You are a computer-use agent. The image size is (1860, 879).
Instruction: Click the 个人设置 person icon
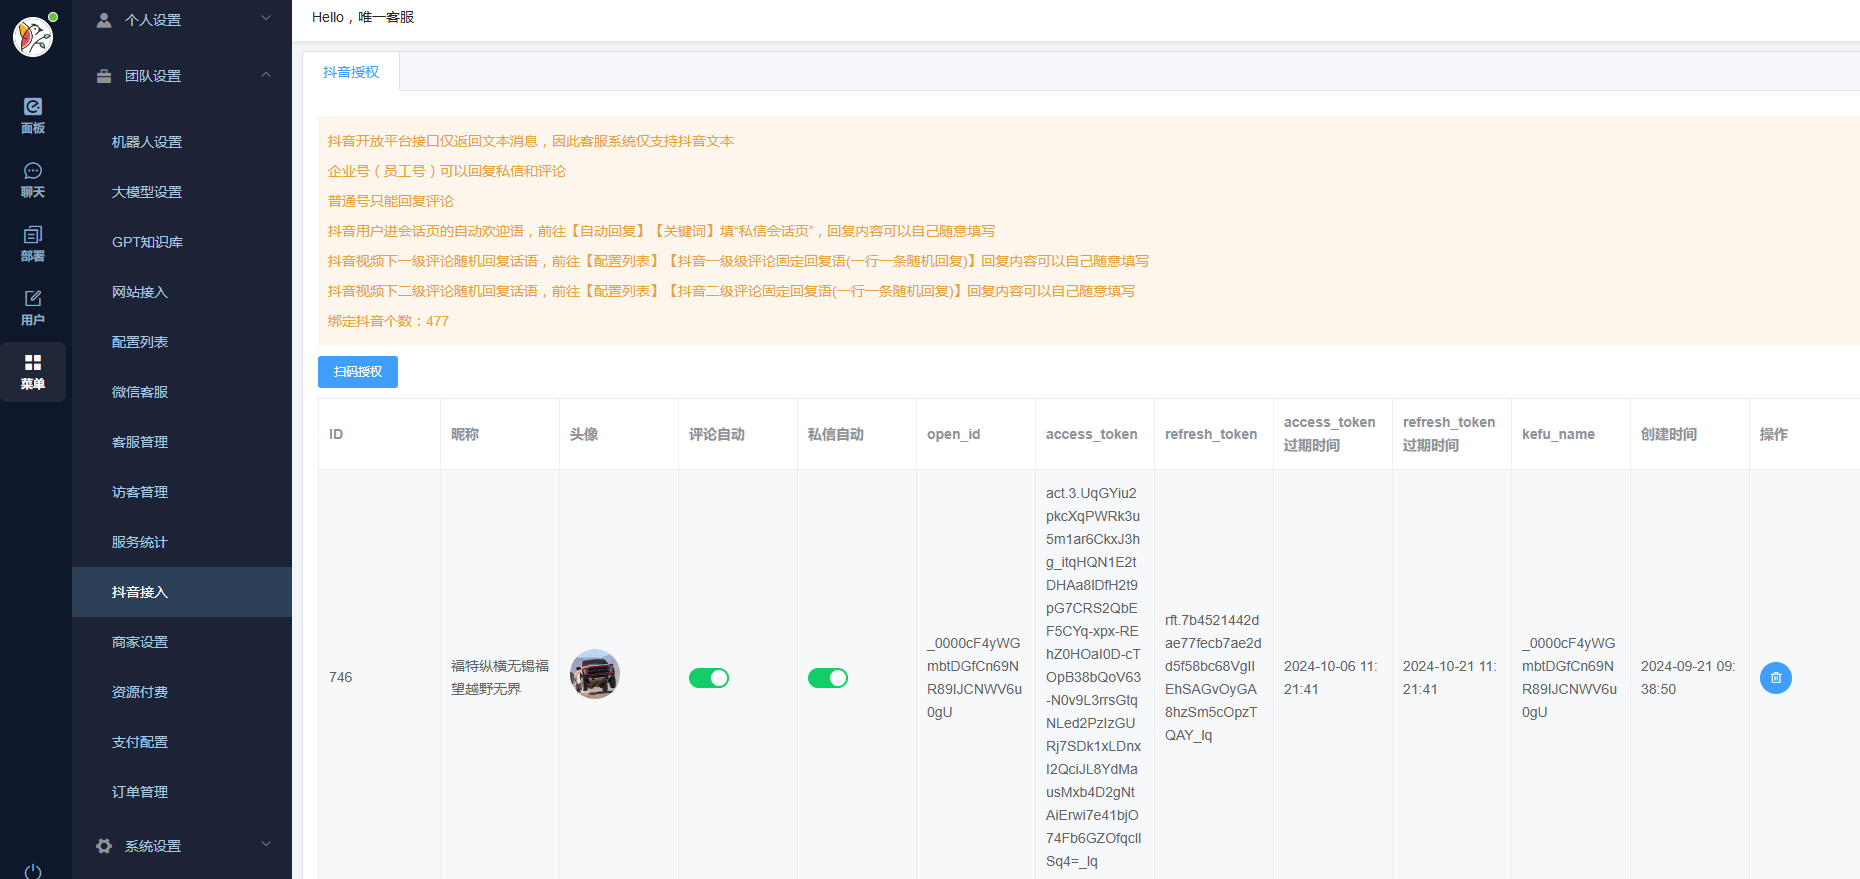point(104,20)
